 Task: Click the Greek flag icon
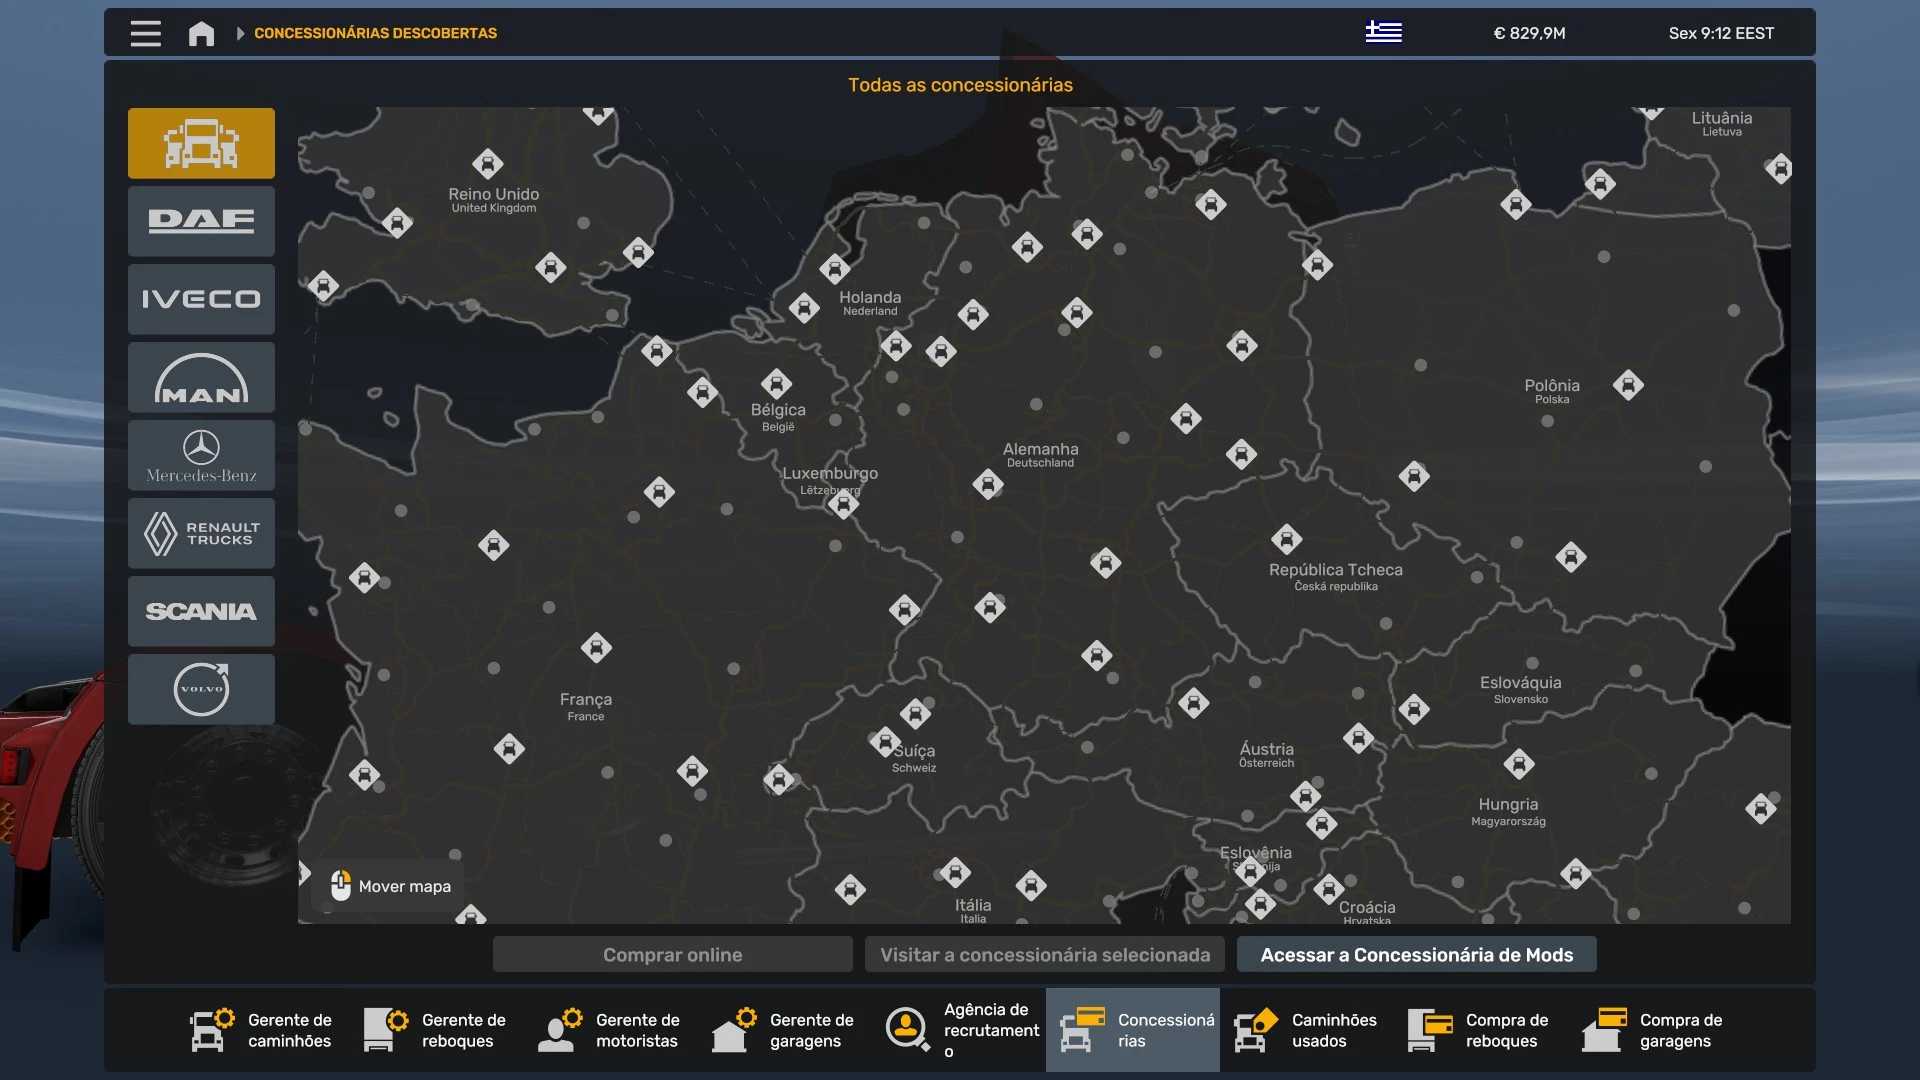pos(1383,33)
